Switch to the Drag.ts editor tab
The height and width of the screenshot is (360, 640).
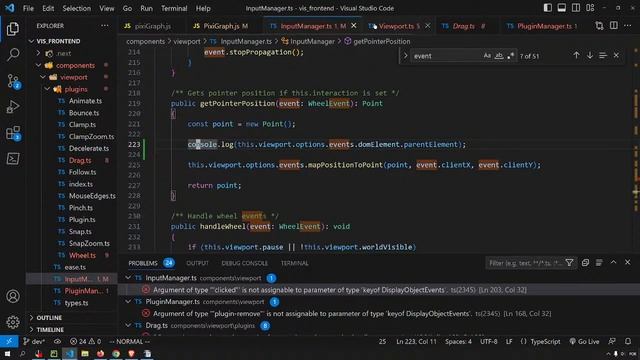coord(463,26)
